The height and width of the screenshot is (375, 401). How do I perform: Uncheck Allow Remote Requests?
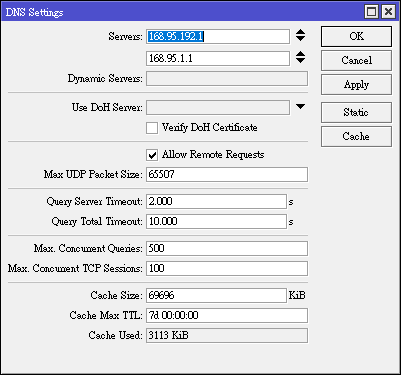coord(152,155)
